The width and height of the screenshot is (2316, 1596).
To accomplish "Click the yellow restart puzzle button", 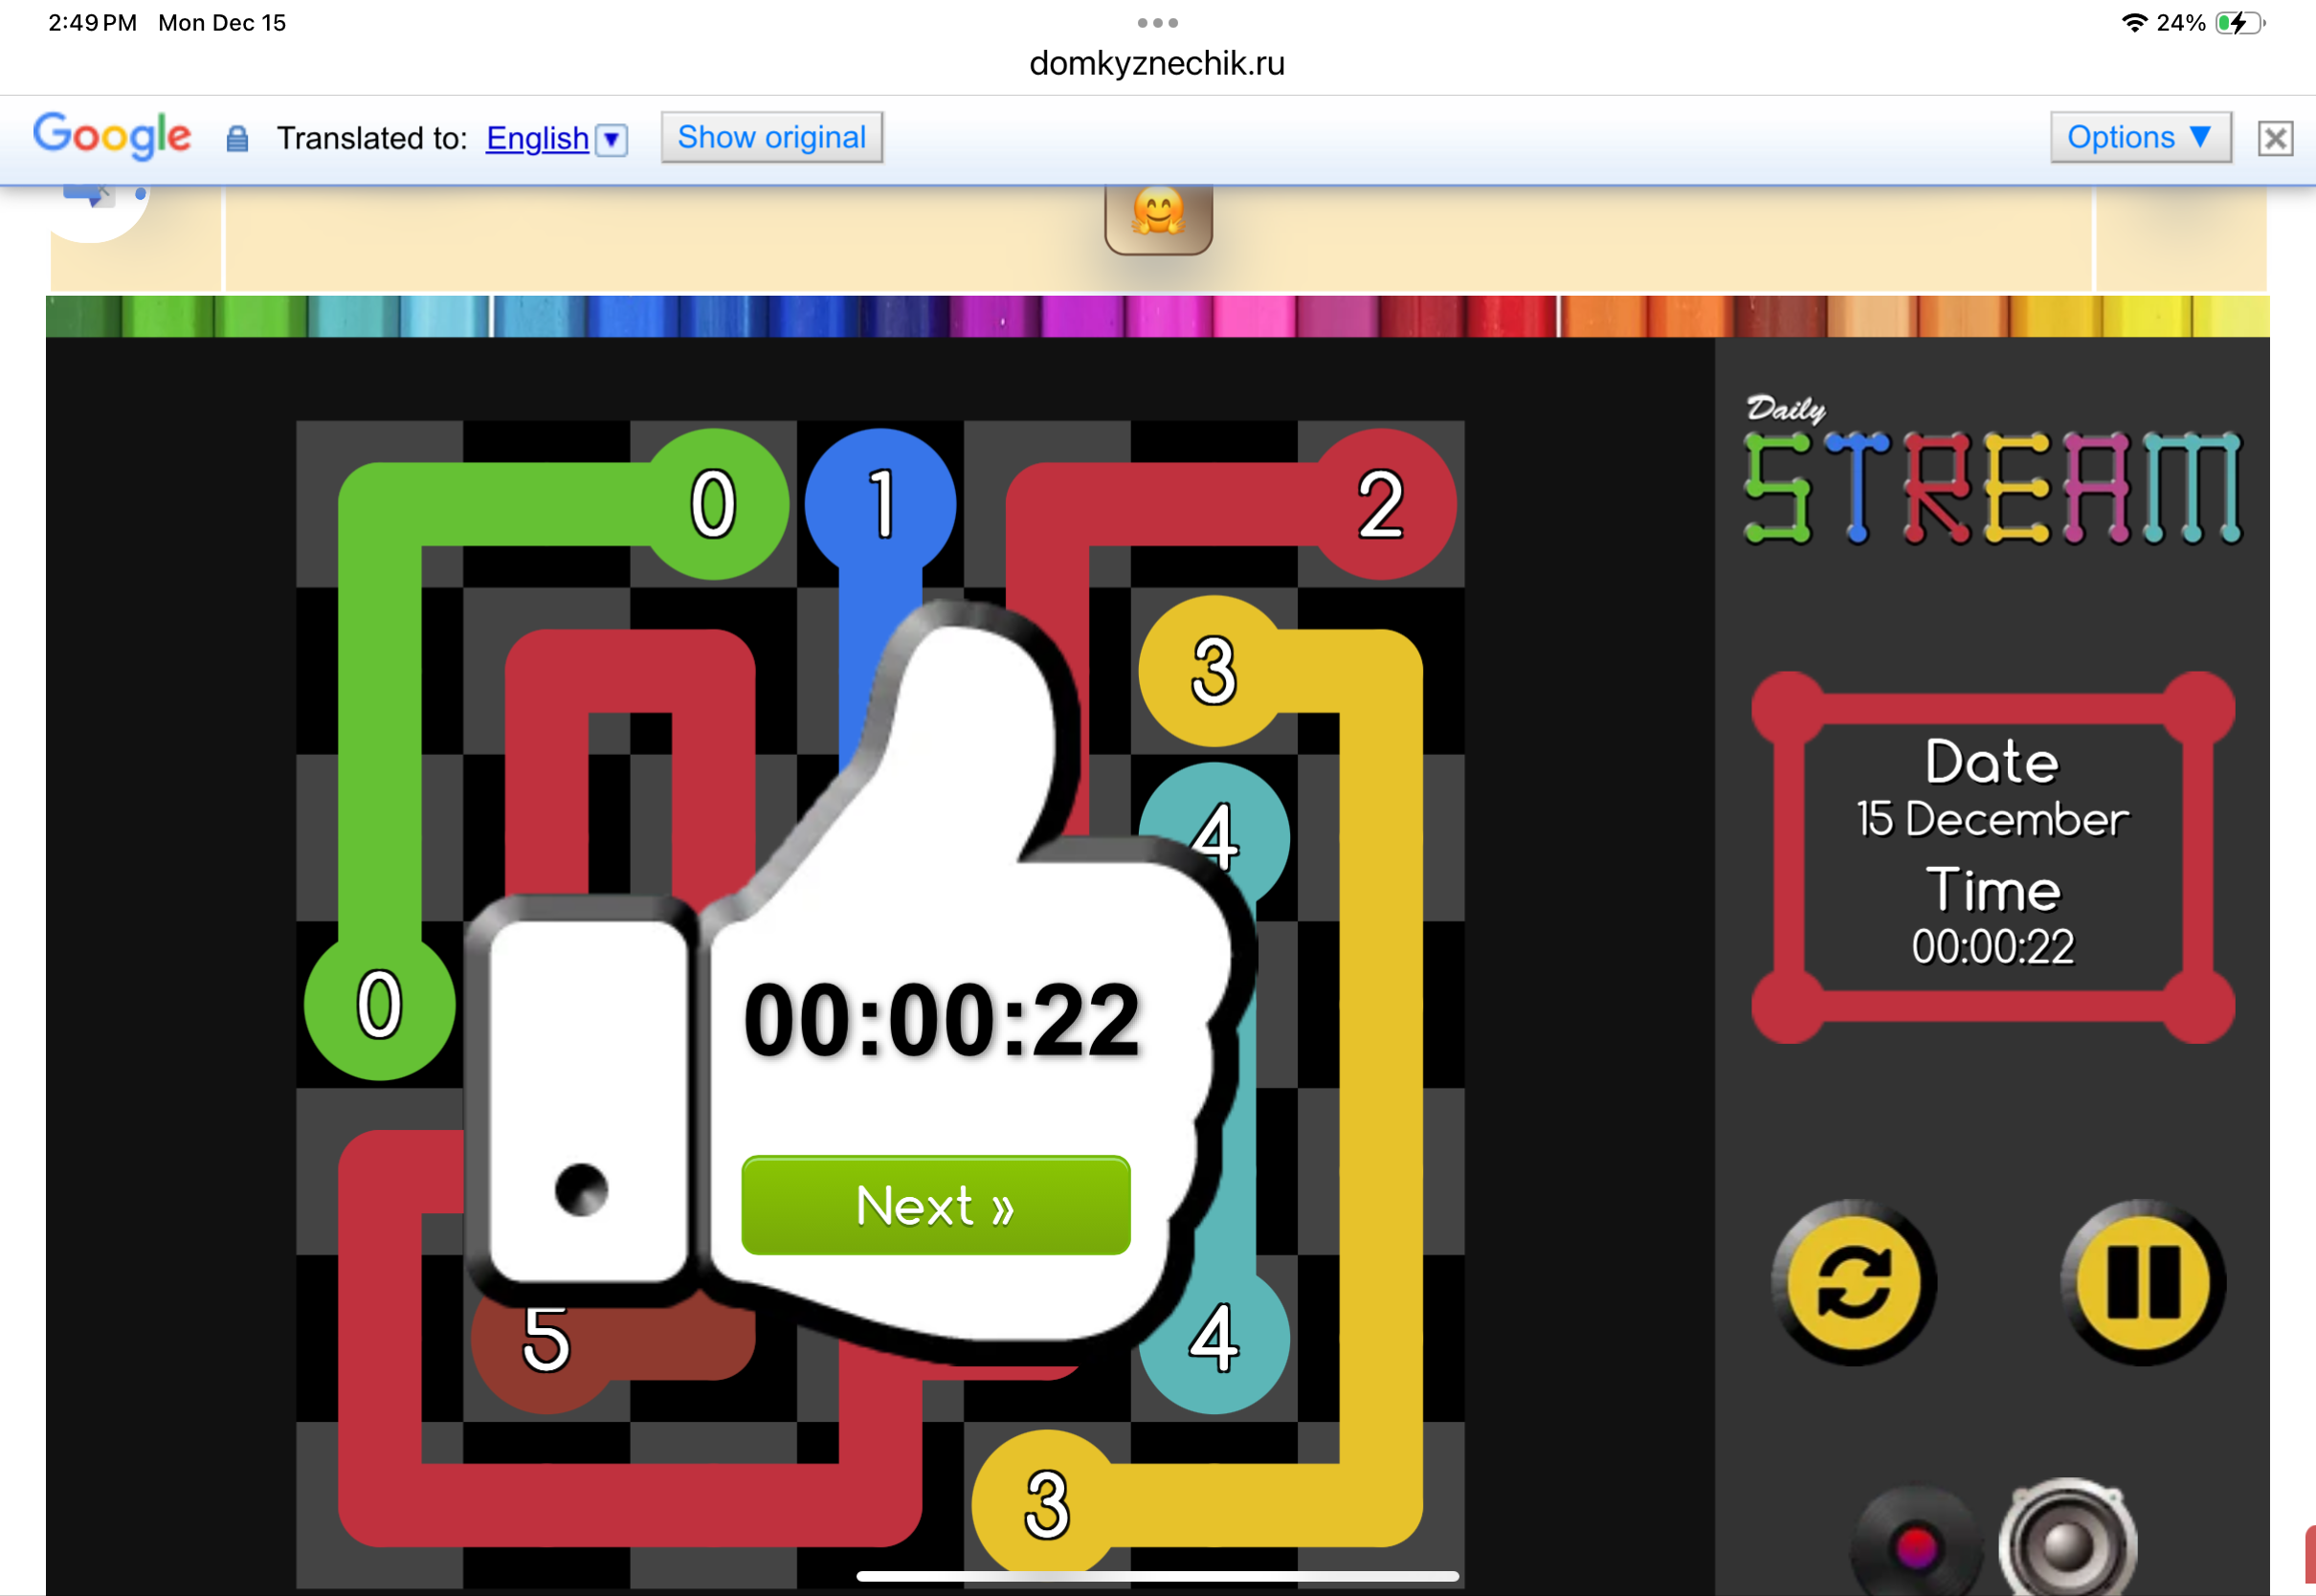I will pyautogui.click(x=1853, y=1283).
